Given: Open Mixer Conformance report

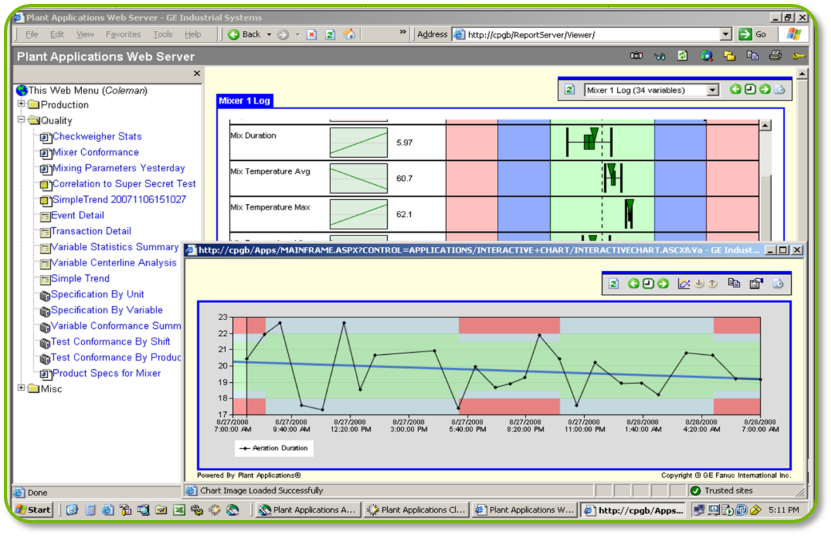Looking at the screenshot, I should tap(95, 152).
